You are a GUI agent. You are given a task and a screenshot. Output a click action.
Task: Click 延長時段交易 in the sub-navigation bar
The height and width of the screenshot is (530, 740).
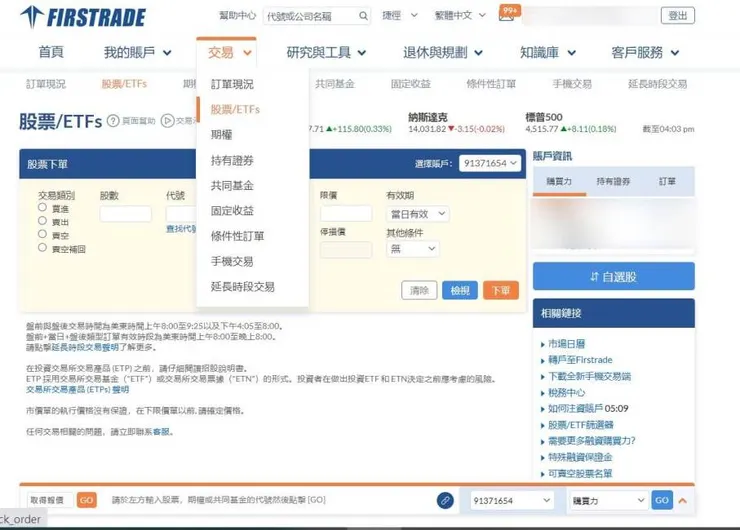[x=657, y=84]
